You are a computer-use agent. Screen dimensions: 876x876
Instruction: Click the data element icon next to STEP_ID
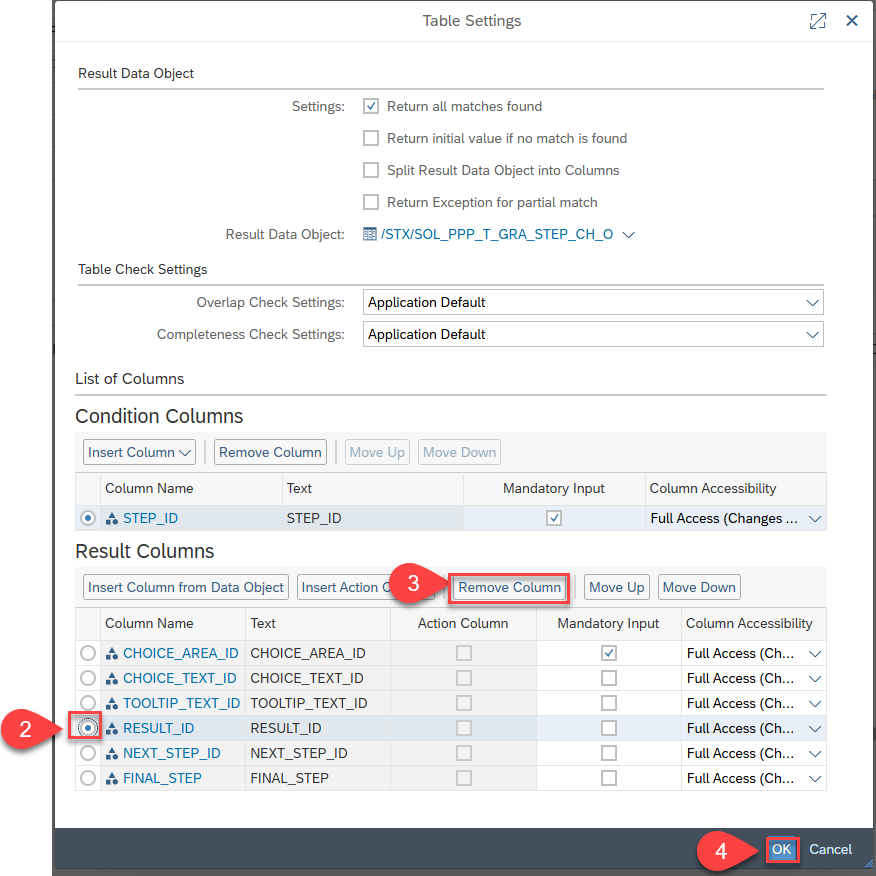point(112,519)
